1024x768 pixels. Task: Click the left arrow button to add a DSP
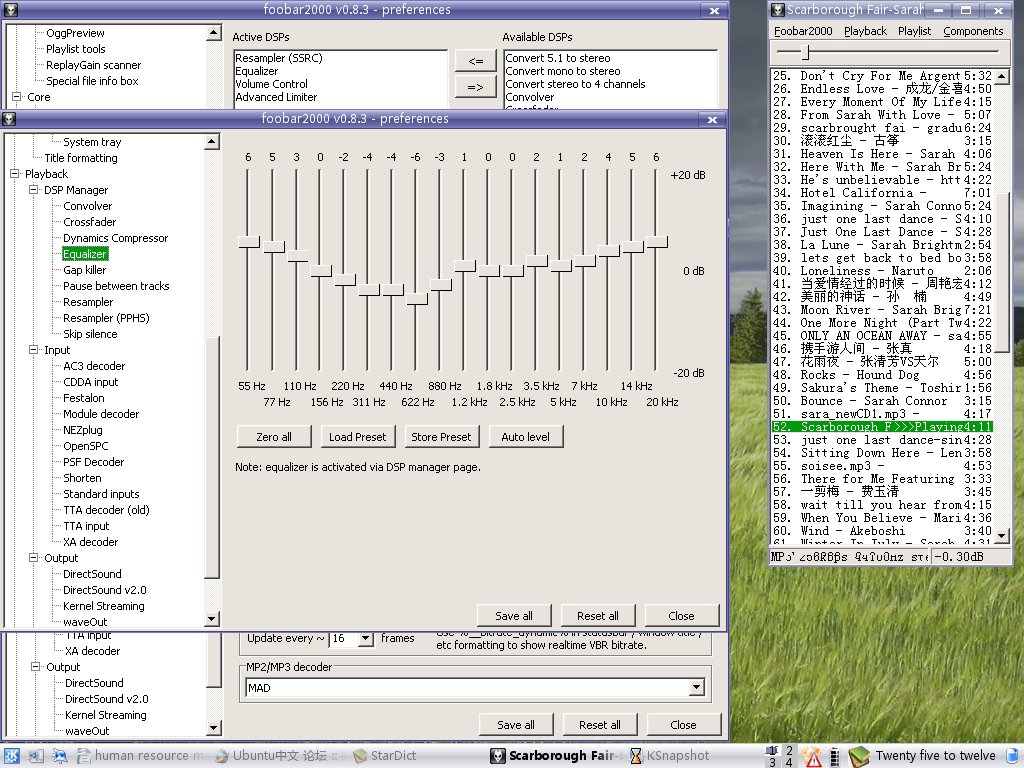(x=476, y=61)
